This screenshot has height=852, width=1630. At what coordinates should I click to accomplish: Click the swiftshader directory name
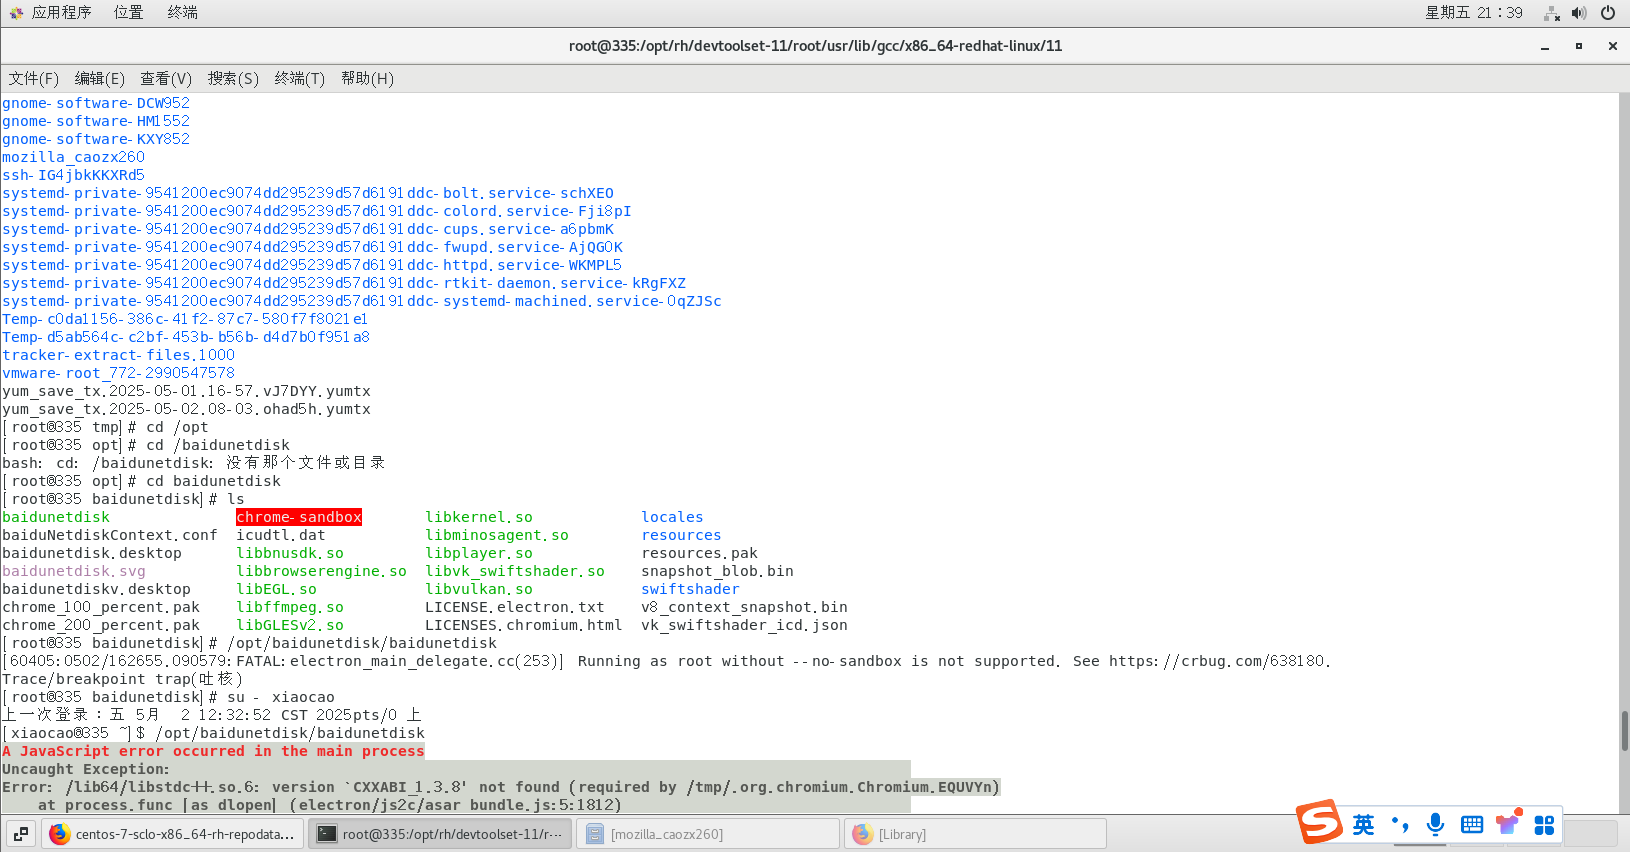690,589
